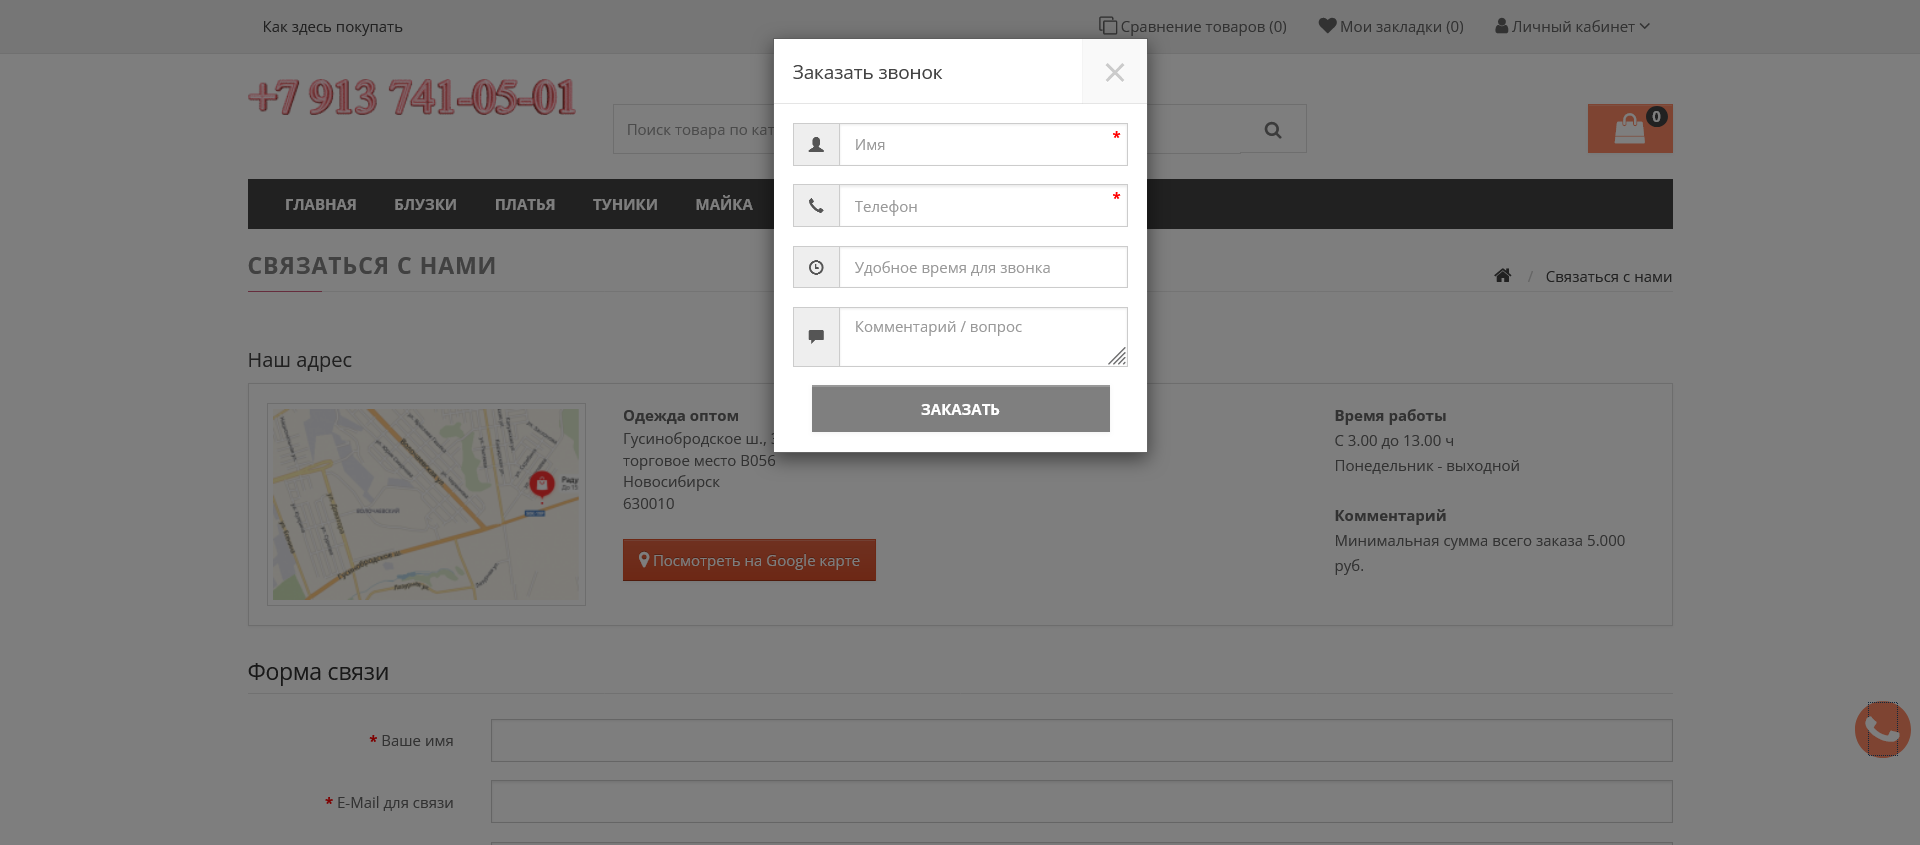
Task: Open the 'ПЛАТЬЯ' menu category
Action: pyautogui.click(x=525, y=205)
